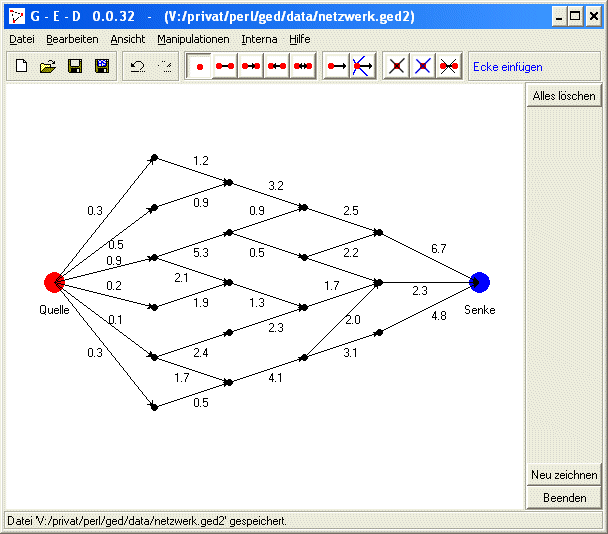Viewport: 608px width, 534px height.
Task: Click the edge weight label 2.5
Action: point(351,211)
